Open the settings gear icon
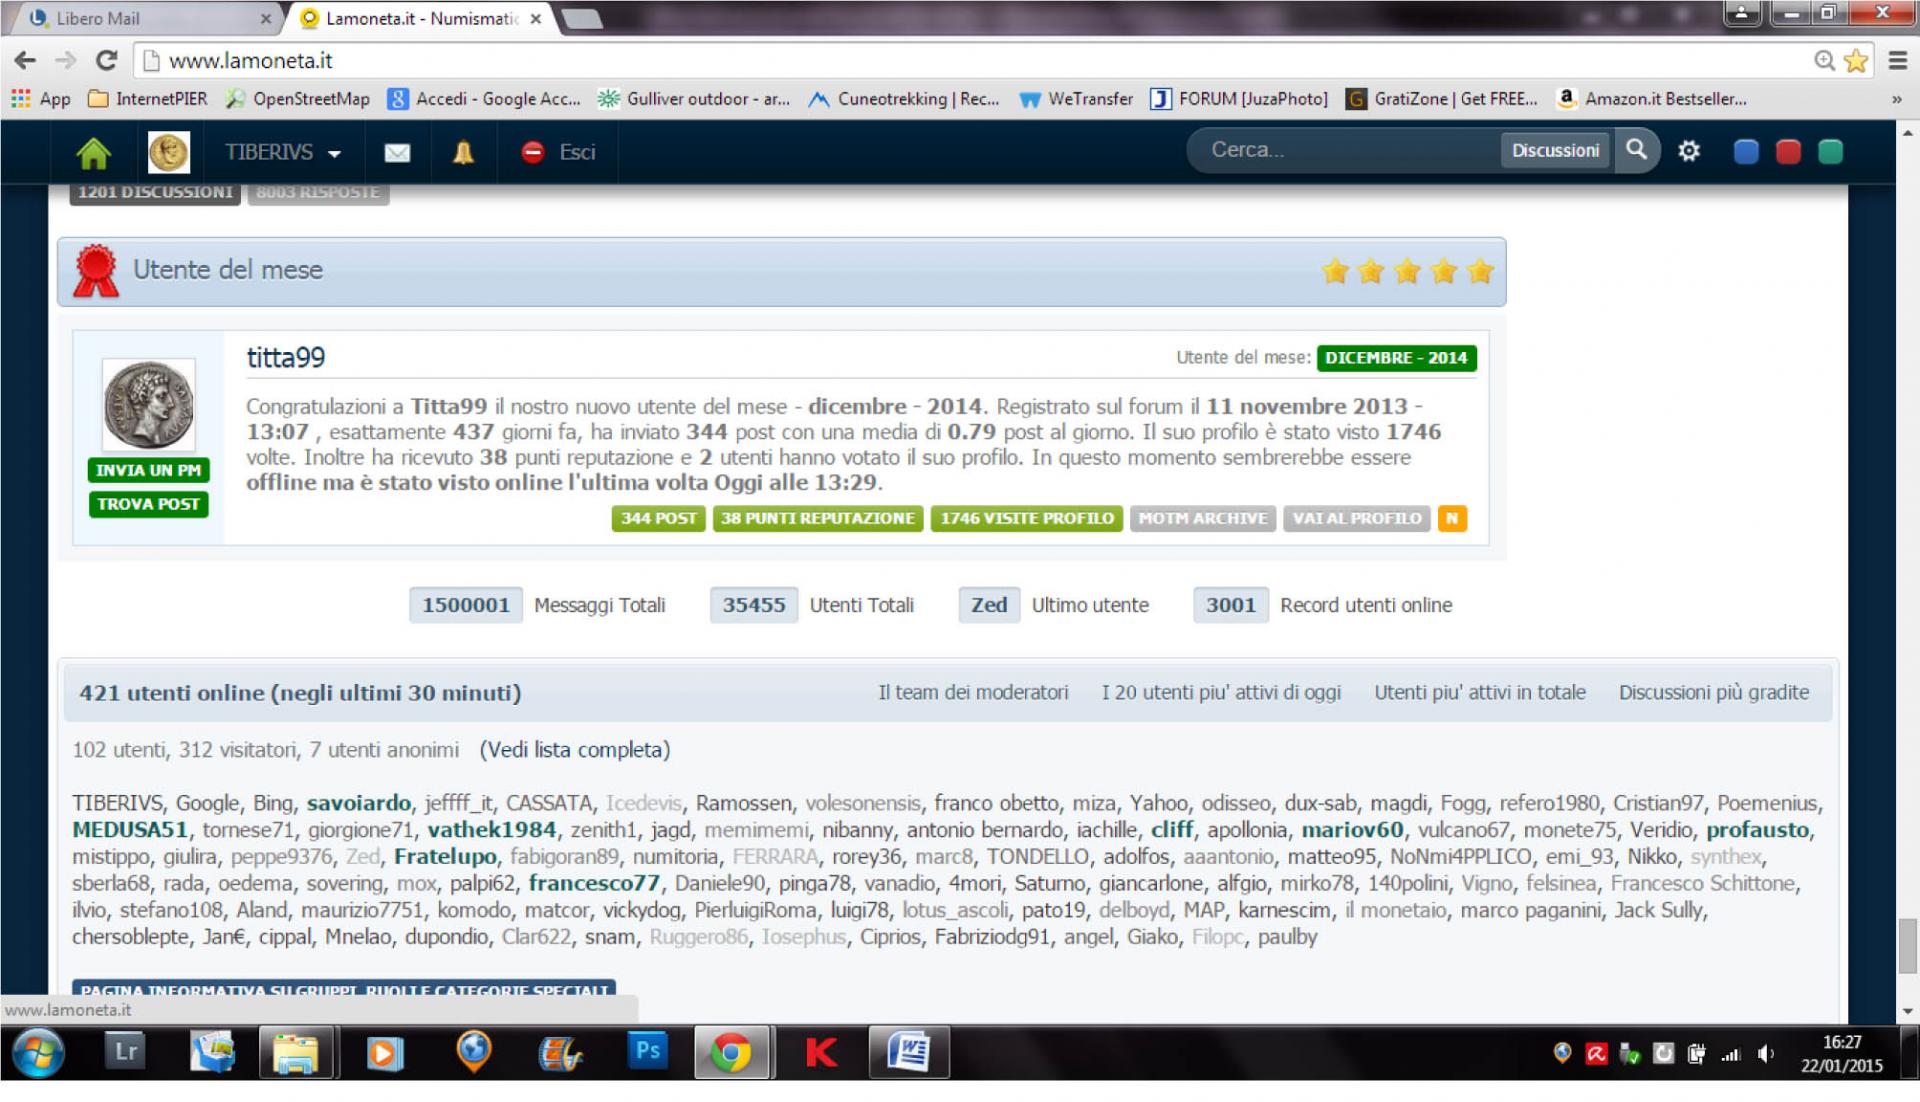The width and height of the screenshot is (1920, 1102). (x=1689, y=151)
